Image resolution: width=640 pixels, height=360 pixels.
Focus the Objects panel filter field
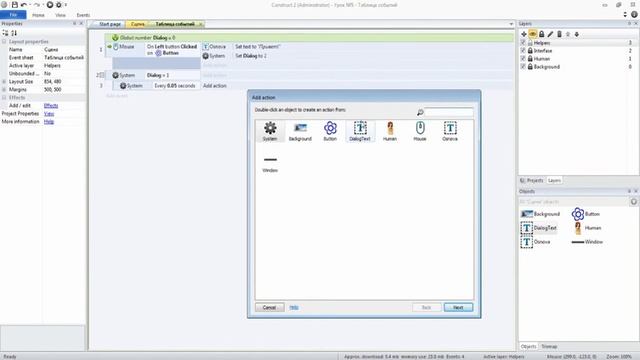pyautogui.click(x=573, y=202)
